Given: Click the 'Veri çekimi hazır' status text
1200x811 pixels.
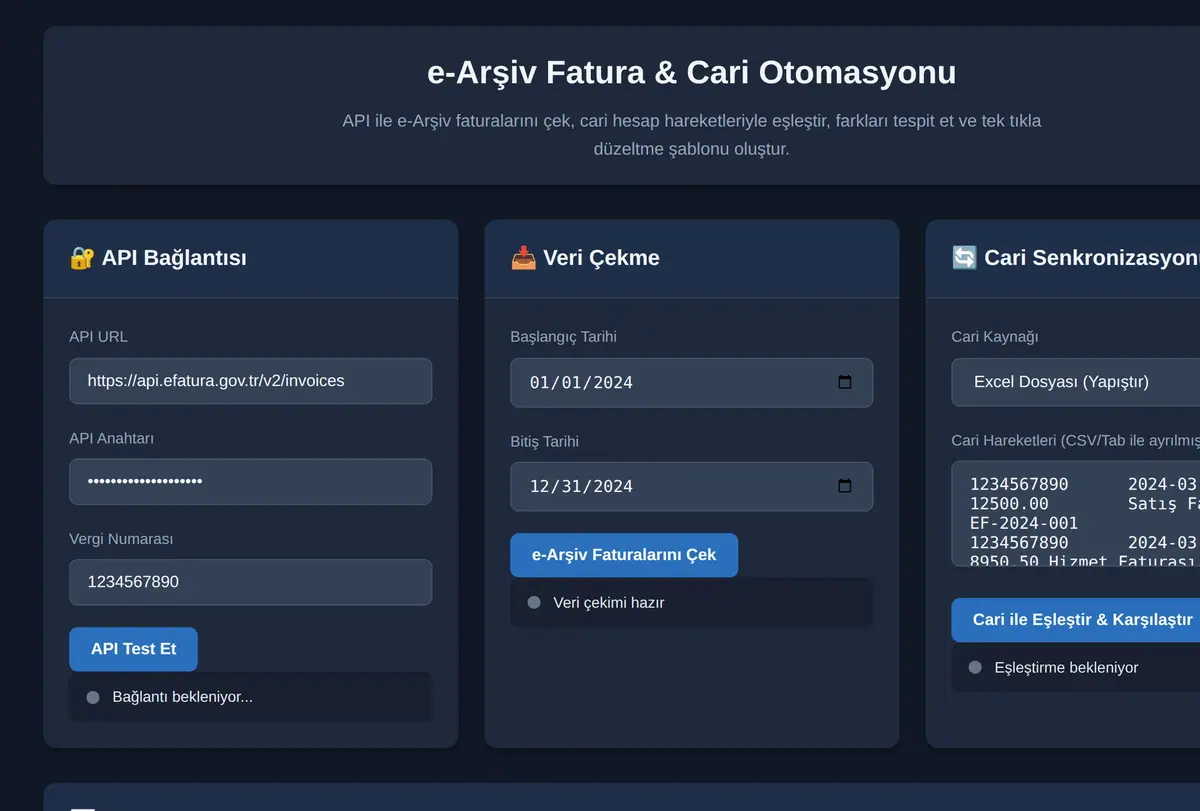Looking at the screenshot, I should (609, 603).
